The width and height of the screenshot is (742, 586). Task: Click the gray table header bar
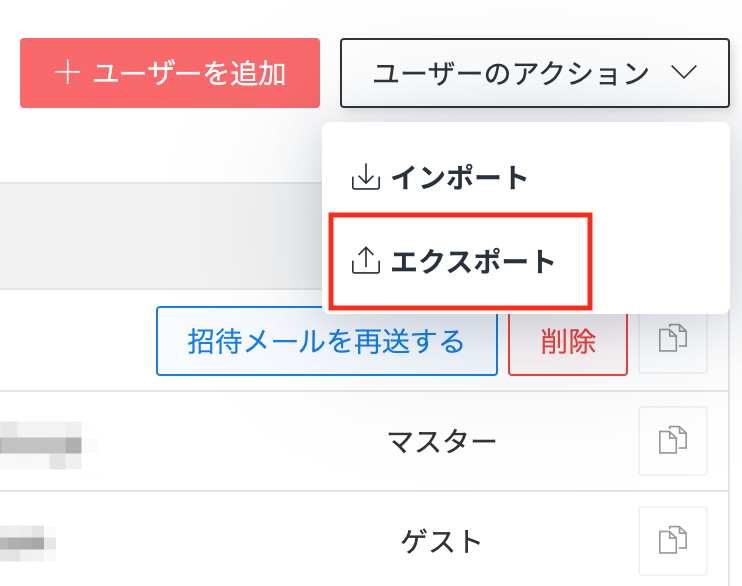point(161,236)
